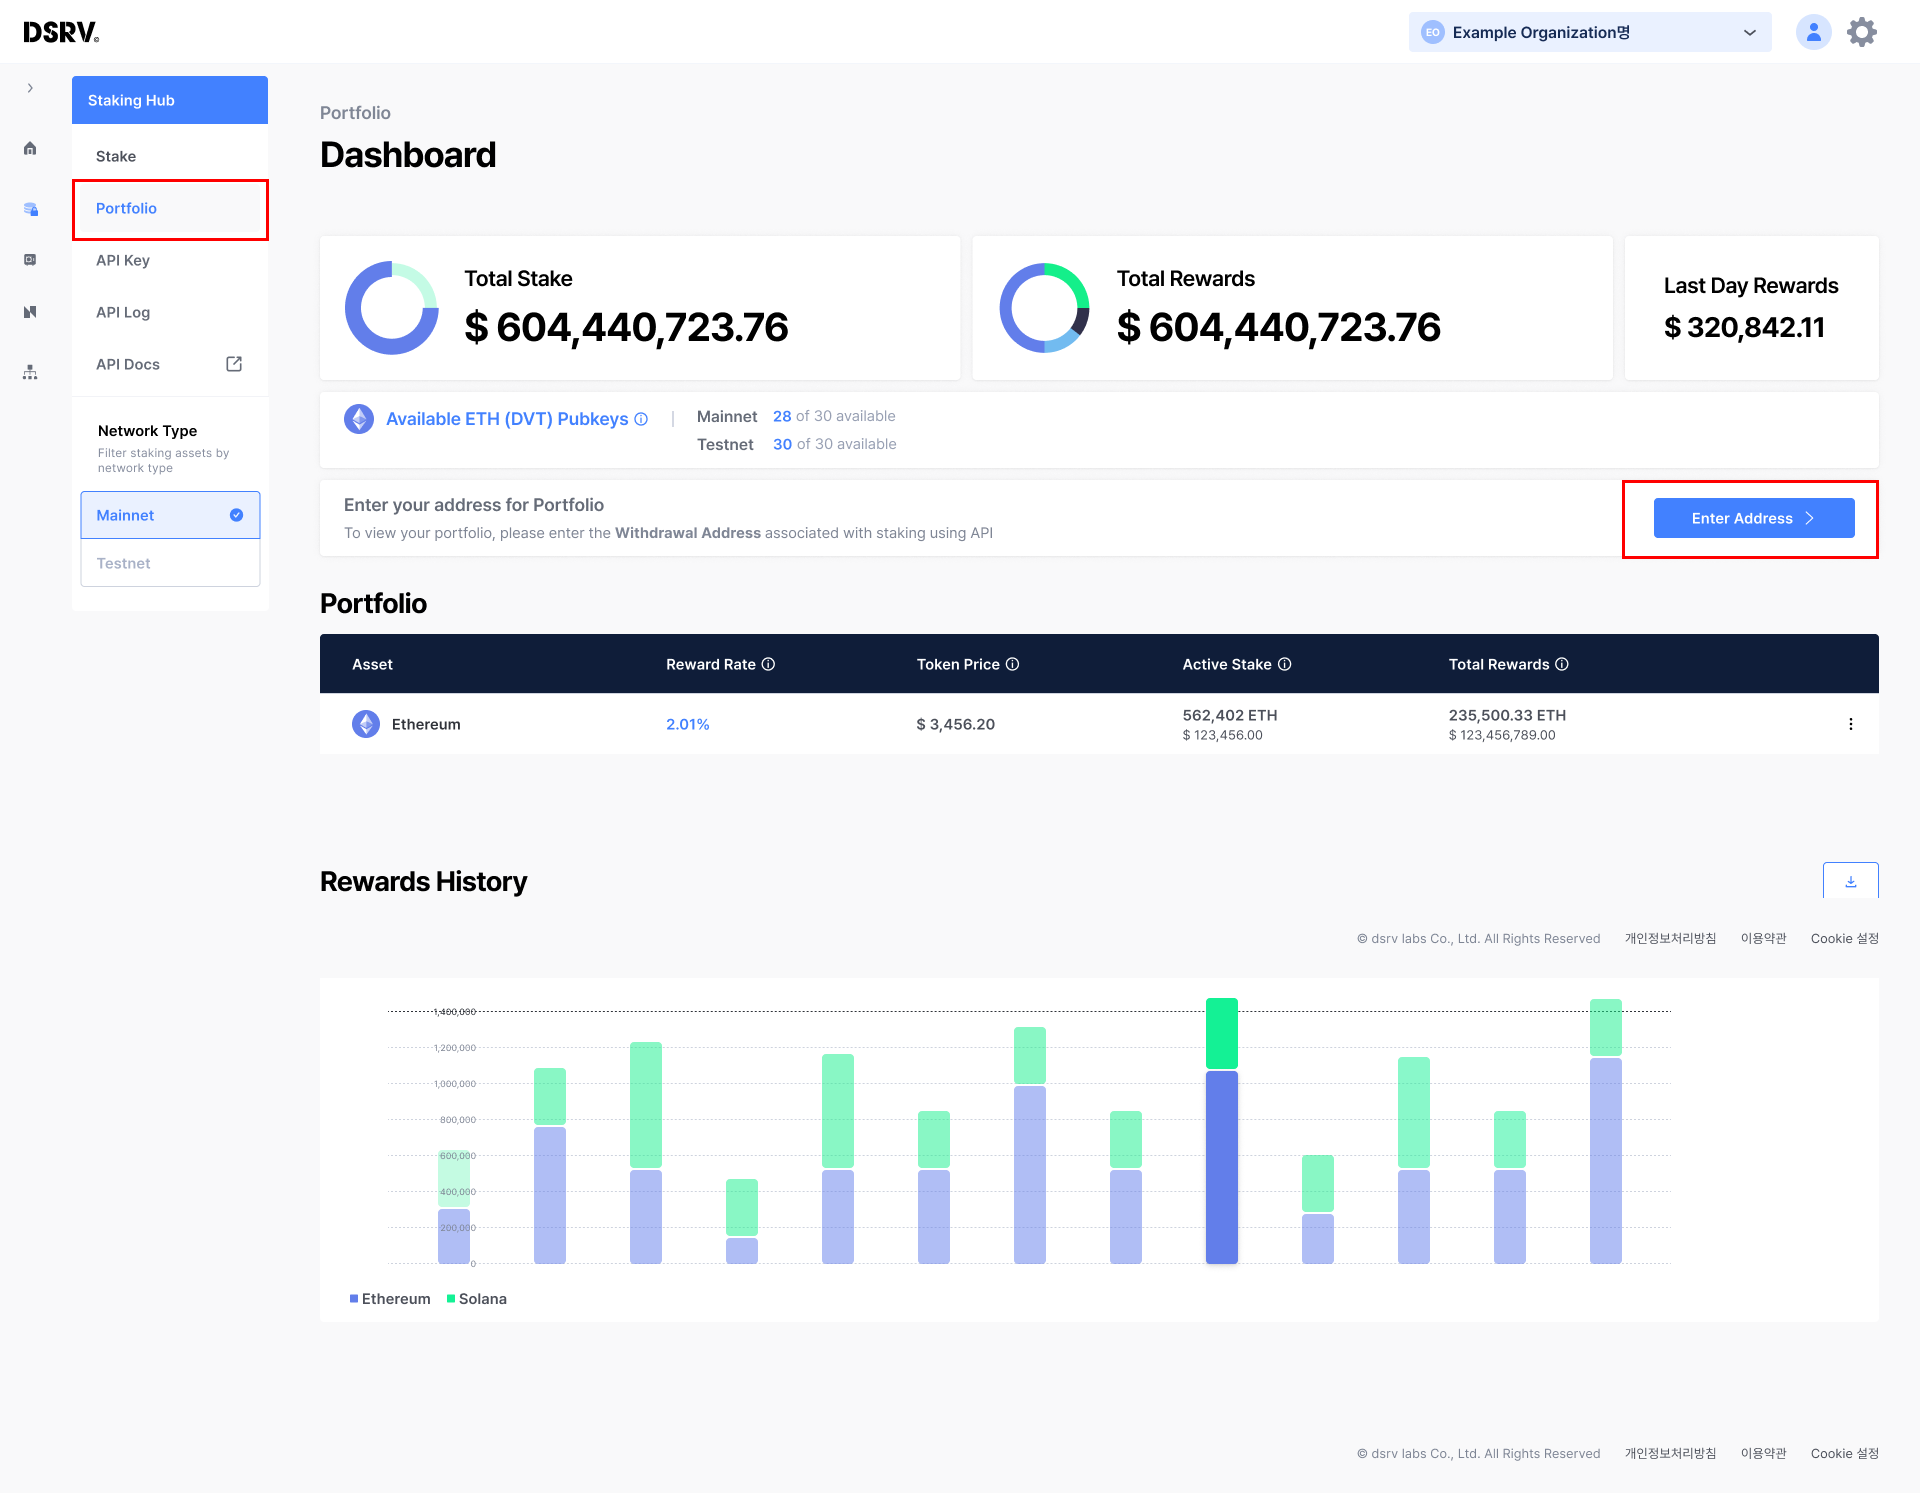Expand the collapsed left sidebar with the chevron
Viewport: 1920px width, 1493px height.
[30, 88]
